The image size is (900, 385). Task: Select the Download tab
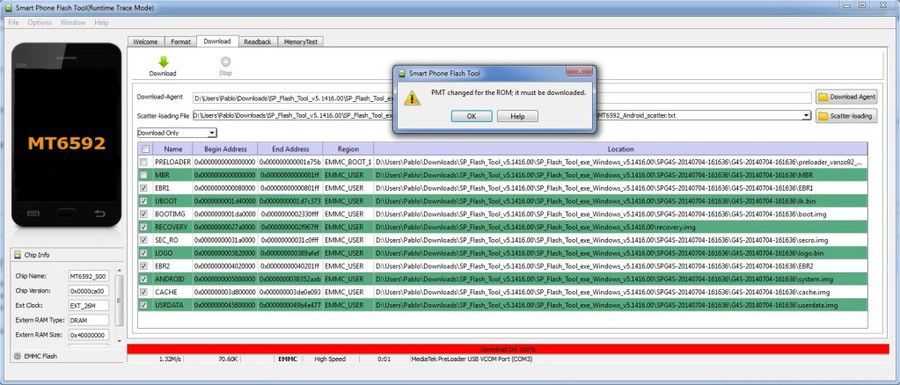(217, 41)
